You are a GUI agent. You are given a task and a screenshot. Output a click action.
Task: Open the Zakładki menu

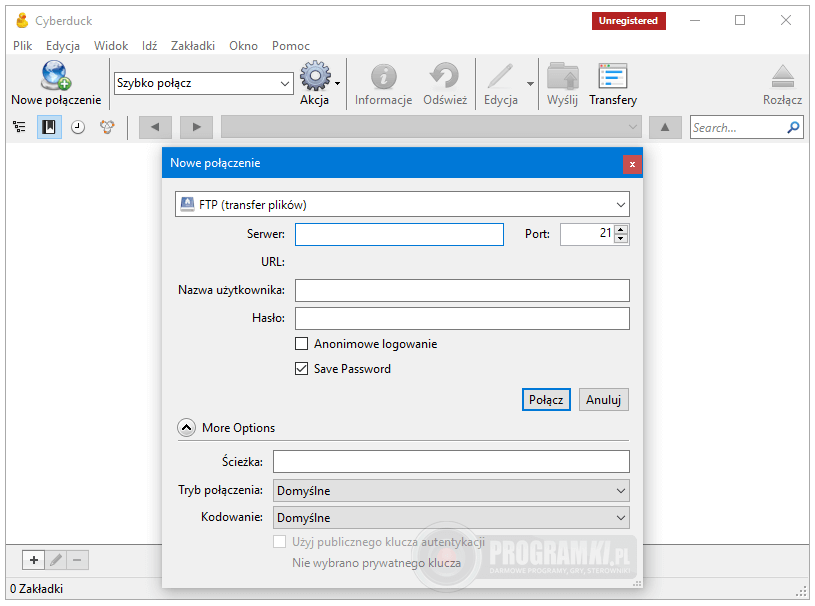[192, 46]
